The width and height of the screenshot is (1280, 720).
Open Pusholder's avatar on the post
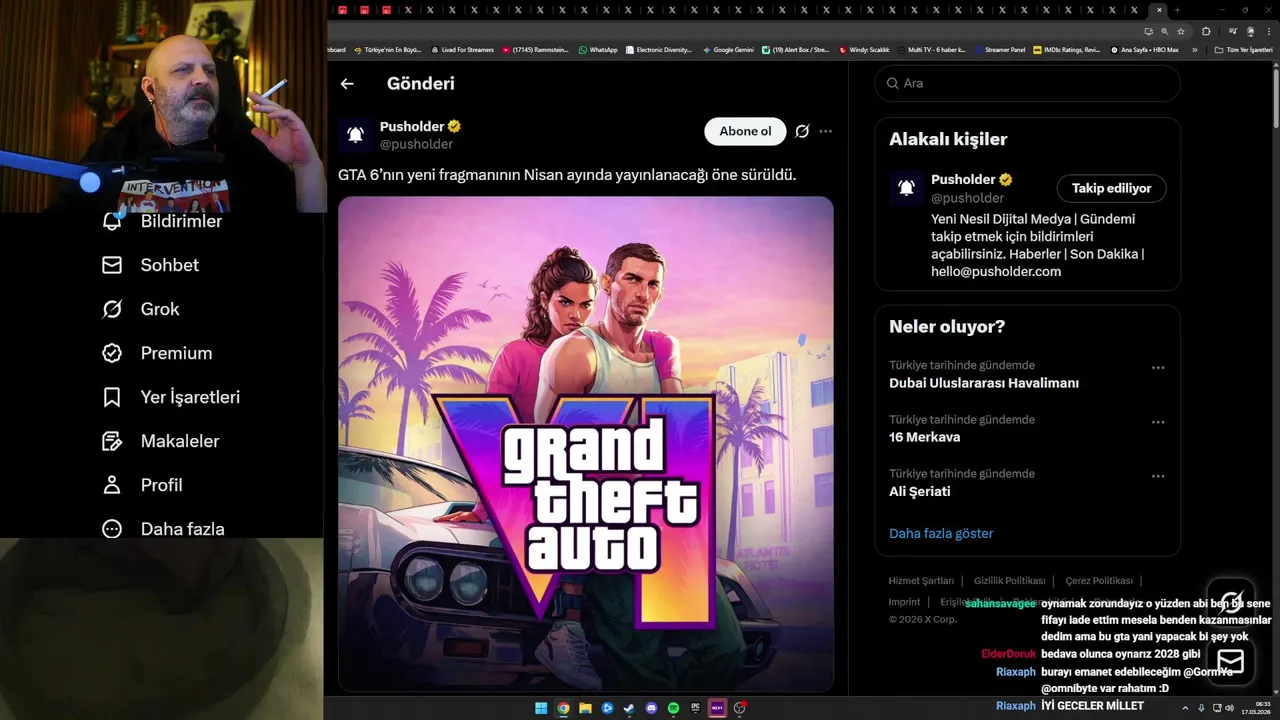pos(355,135)
